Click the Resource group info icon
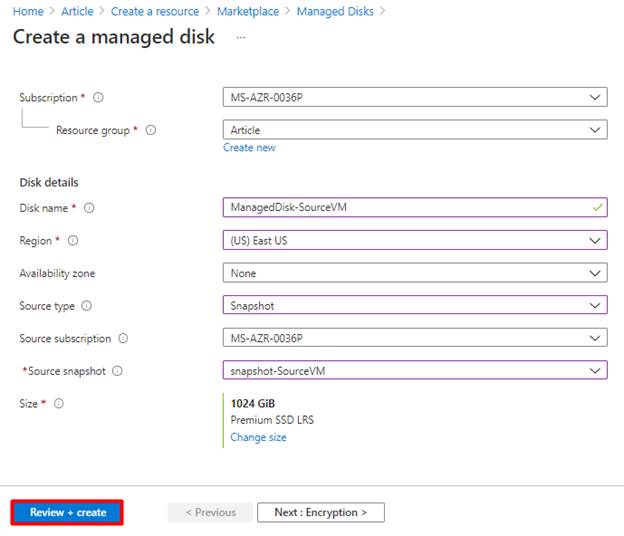This screenshot has height=536, width=624. tap(151, 130)
